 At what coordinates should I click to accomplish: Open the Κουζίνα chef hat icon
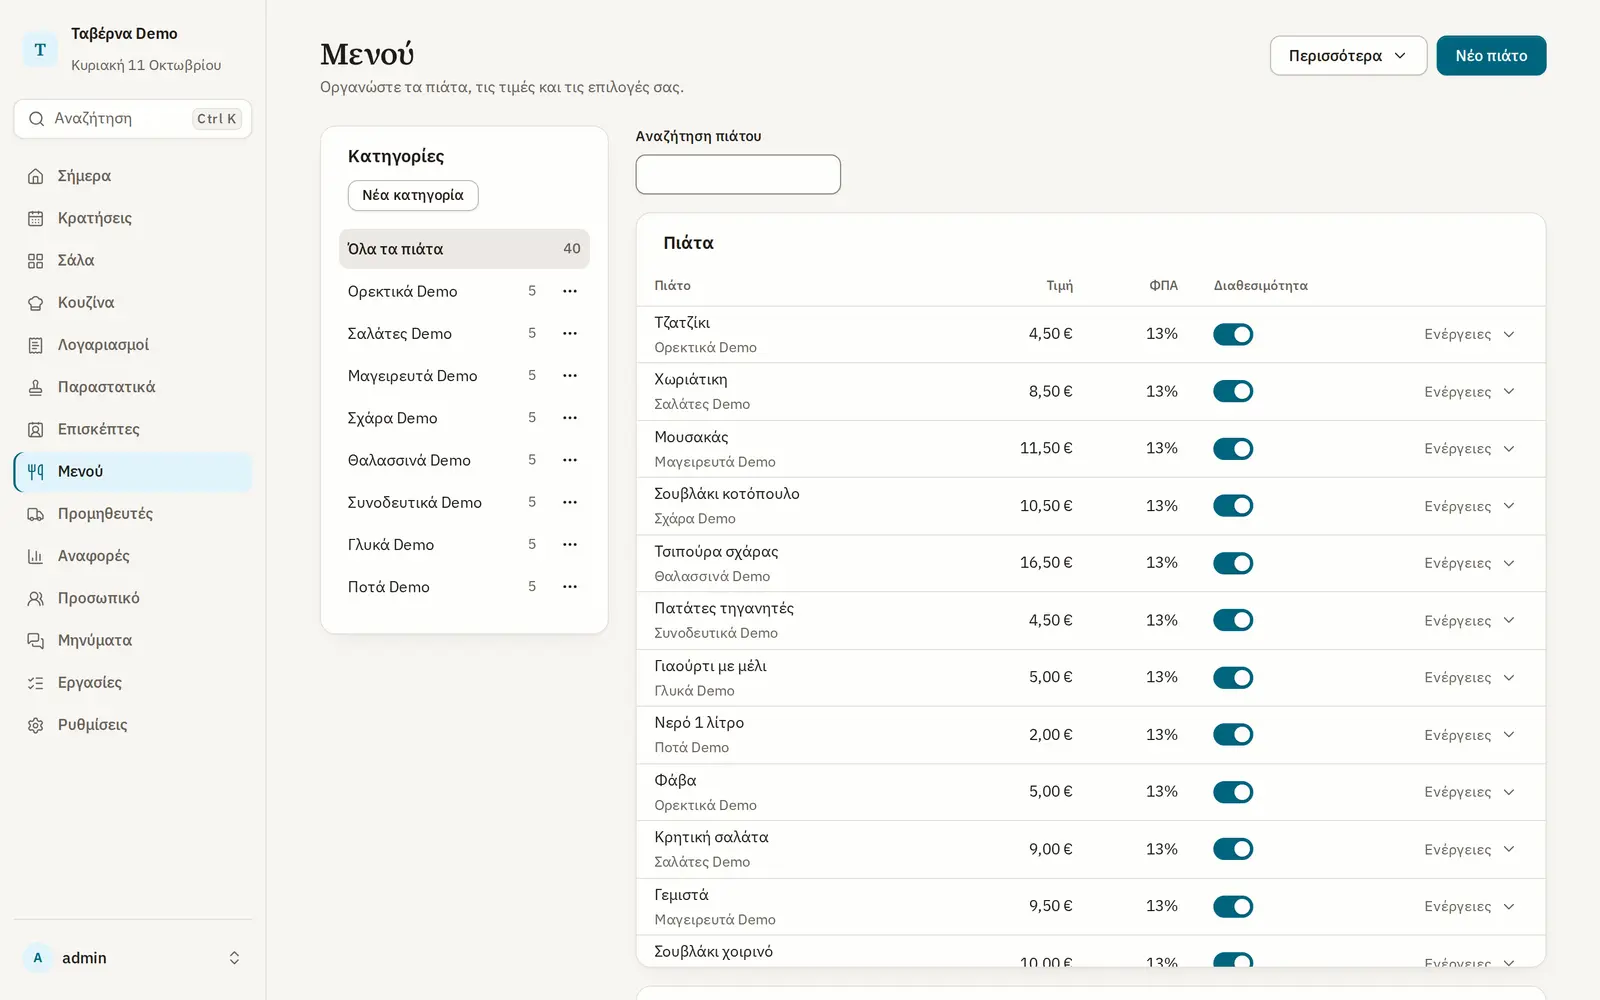[x=36, y=303]
